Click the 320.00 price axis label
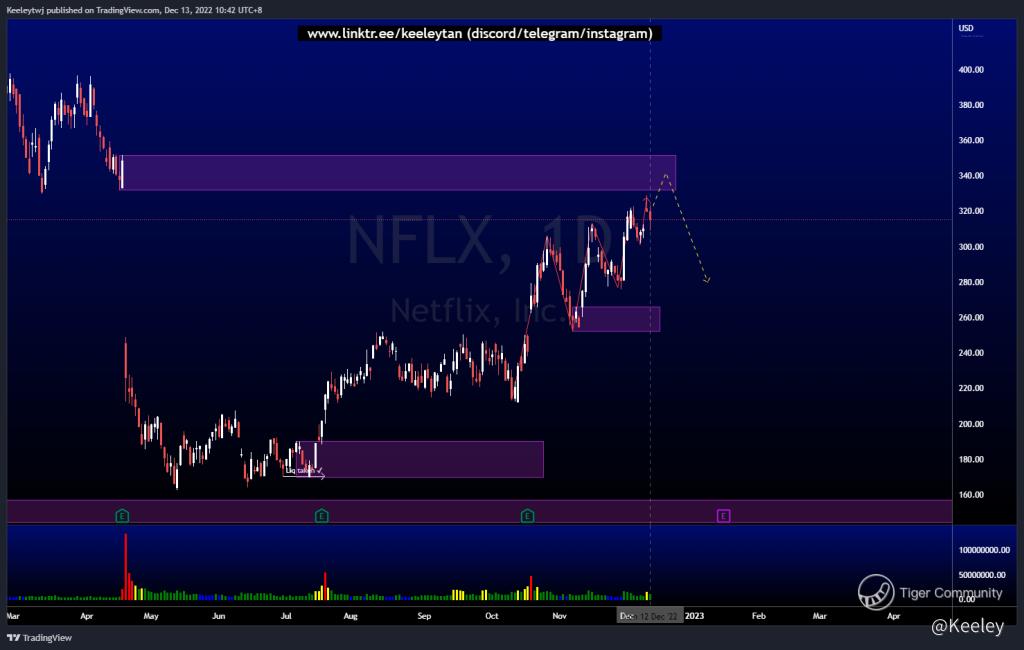Screen dimensions: 1024x650 coord(971,211)
